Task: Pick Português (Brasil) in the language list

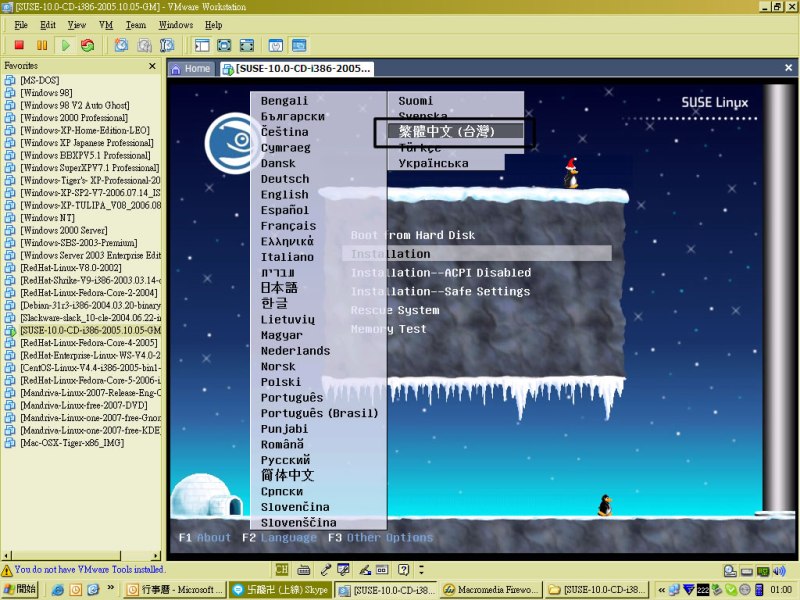Action: coord(319,413)
